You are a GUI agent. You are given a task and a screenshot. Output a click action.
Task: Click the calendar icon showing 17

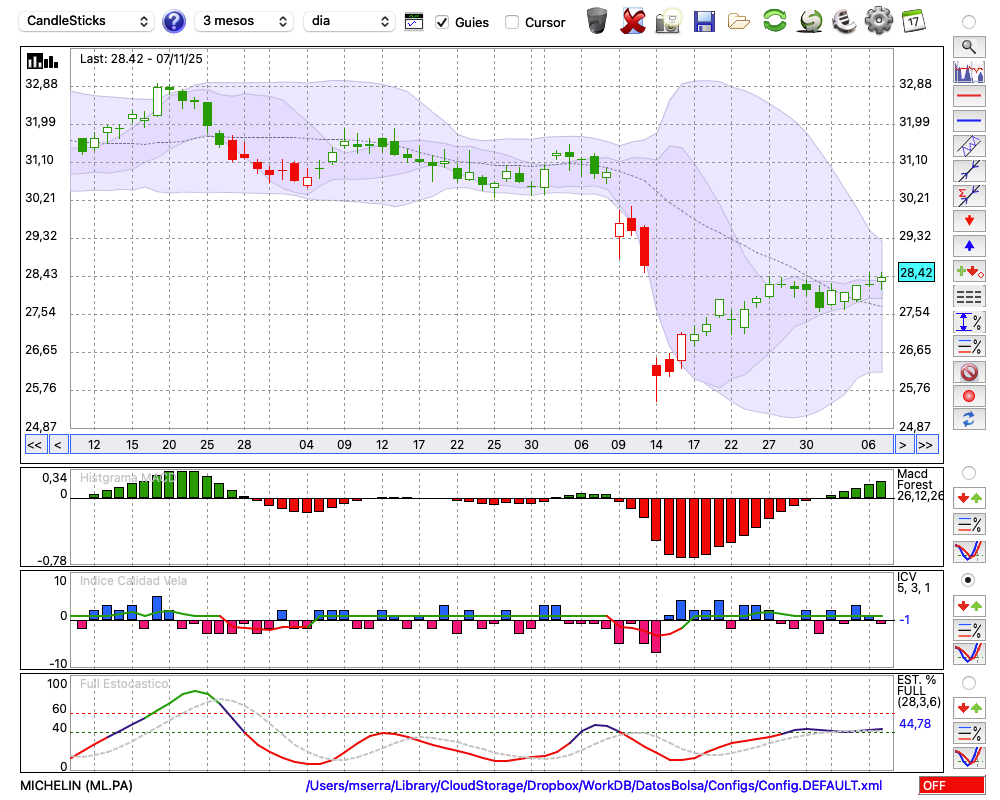tap(913, 21)
